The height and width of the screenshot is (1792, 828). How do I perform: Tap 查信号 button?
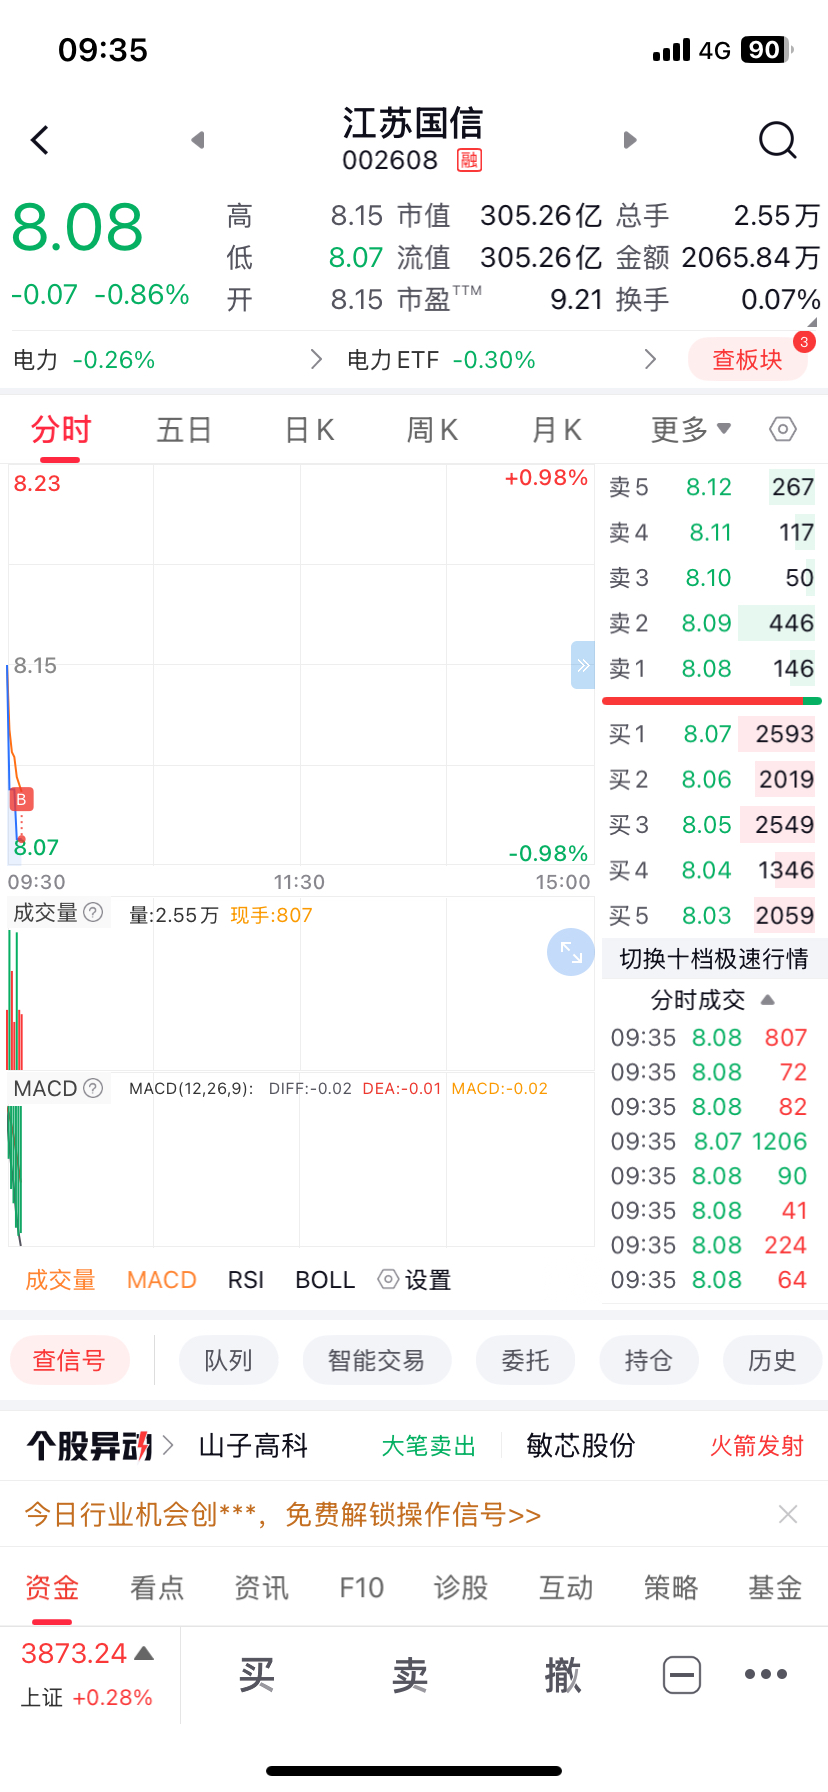[69, 1360]
